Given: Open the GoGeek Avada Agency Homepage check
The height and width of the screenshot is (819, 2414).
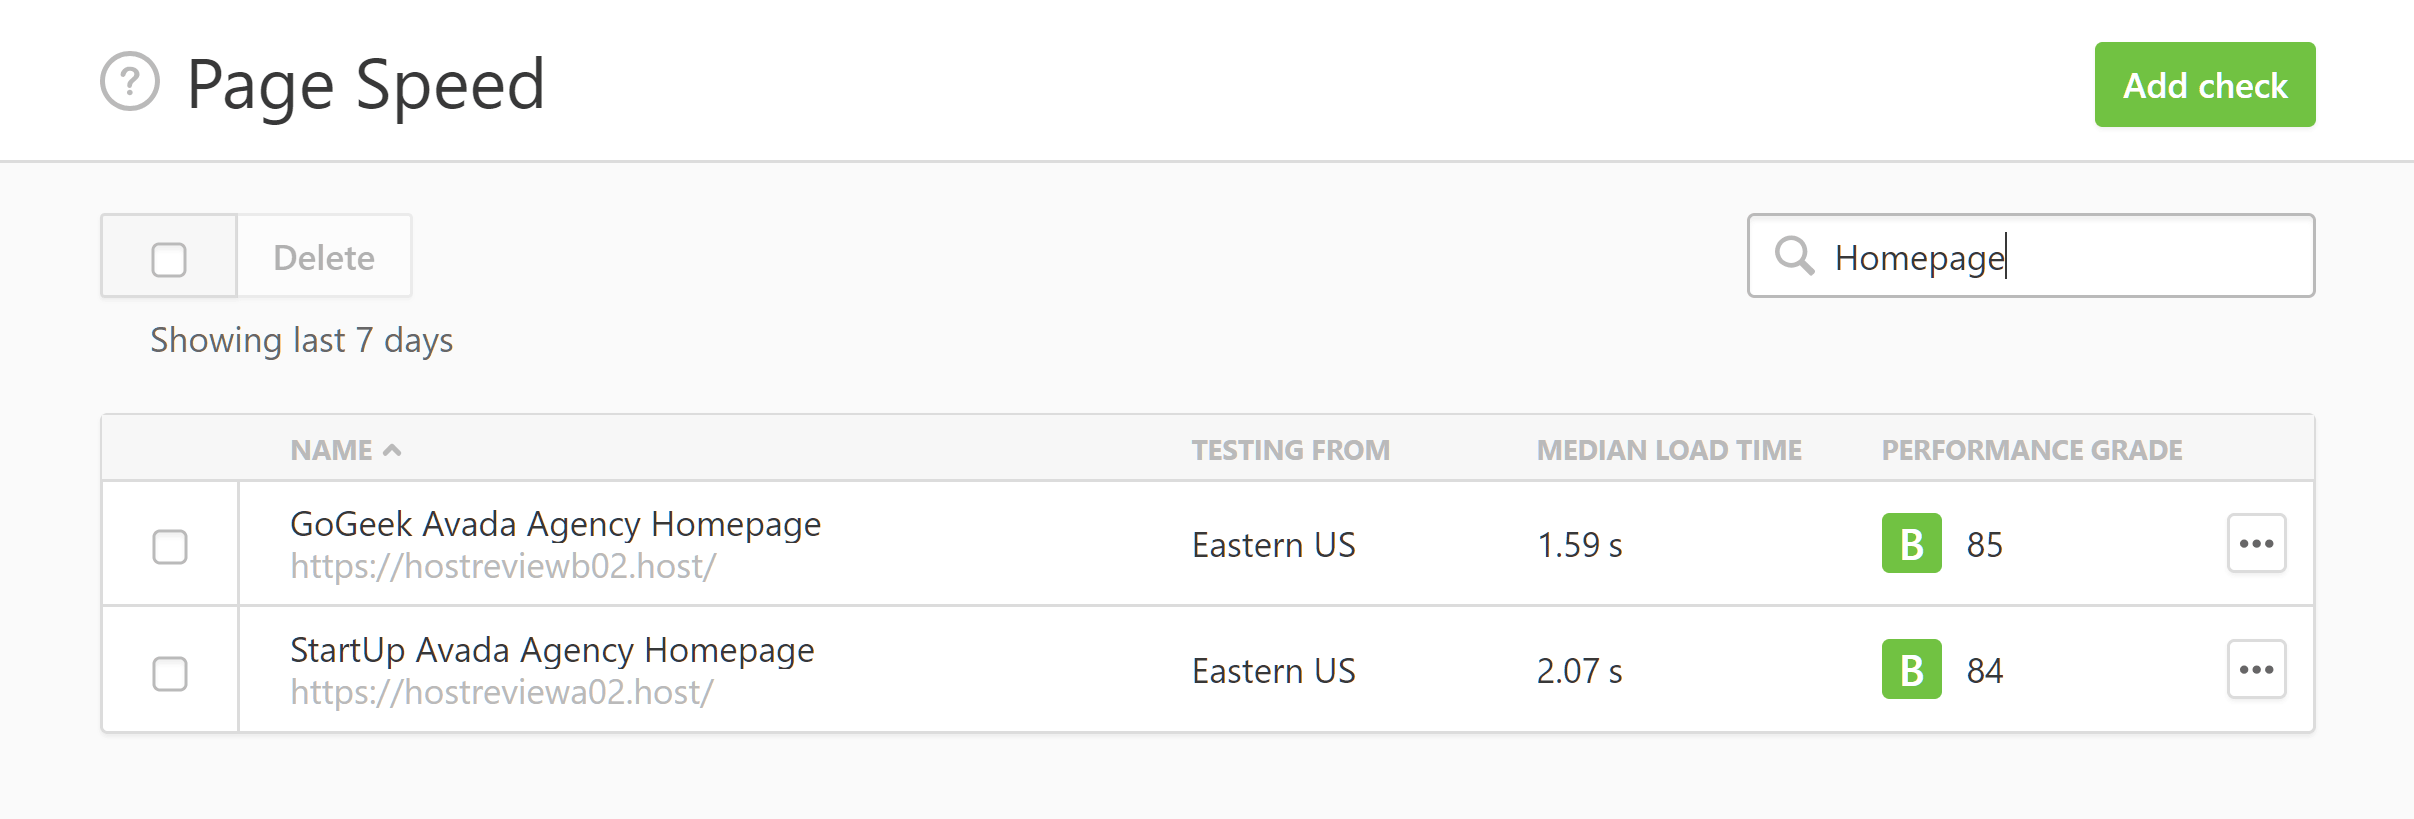Looking at the screenshot, I should tap(555, 524).
